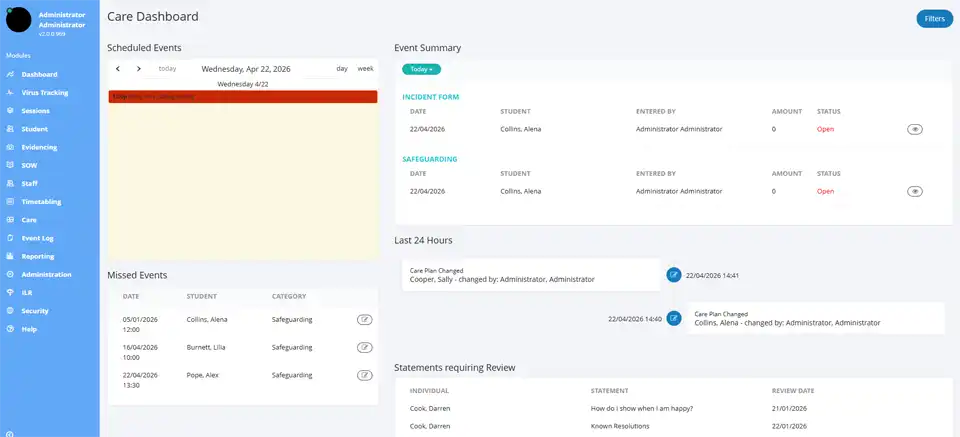Click the Event Log clipboard icon

[9, 238]
